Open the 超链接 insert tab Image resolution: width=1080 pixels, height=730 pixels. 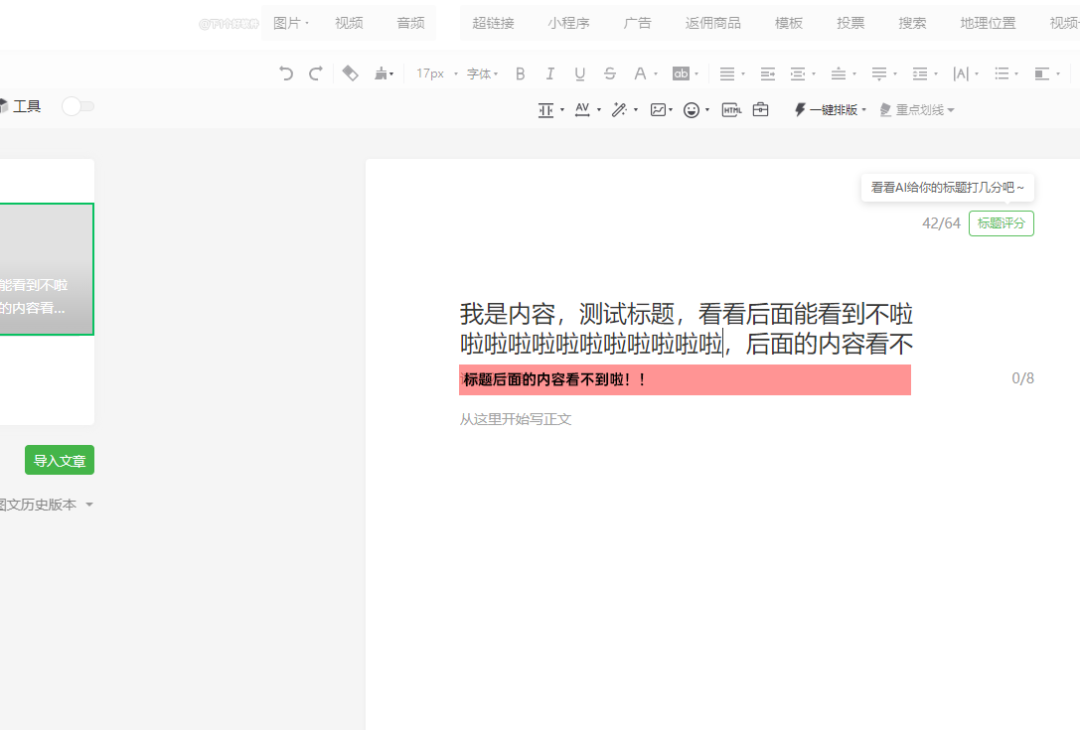[493, 23]
